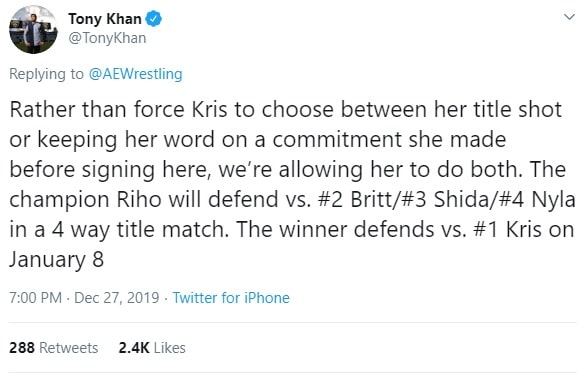Select the Dec 27, 2019 date
Viewport: 584px width, 376px height.
coord(117,298)
